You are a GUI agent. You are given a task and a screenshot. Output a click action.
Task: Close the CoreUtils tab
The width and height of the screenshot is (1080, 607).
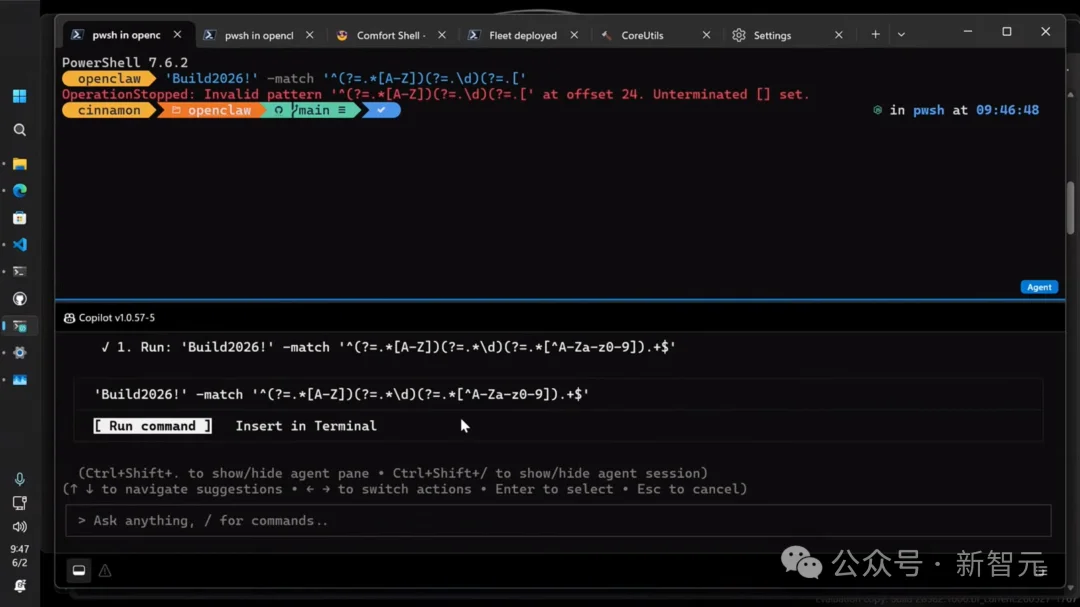pos(706,34)
